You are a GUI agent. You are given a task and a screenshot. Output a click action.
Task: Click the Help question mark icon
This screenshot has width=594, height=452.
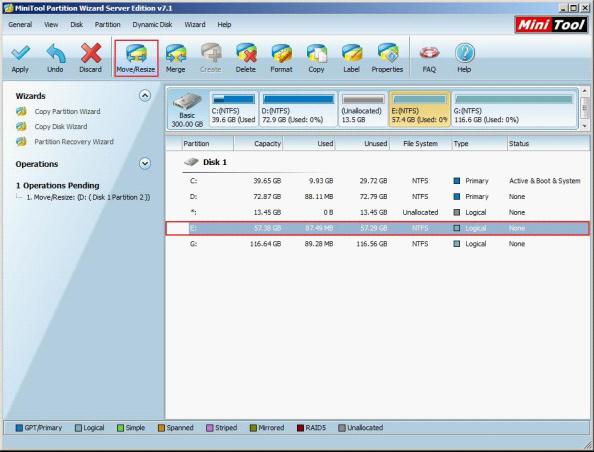(x=464, y=53)
